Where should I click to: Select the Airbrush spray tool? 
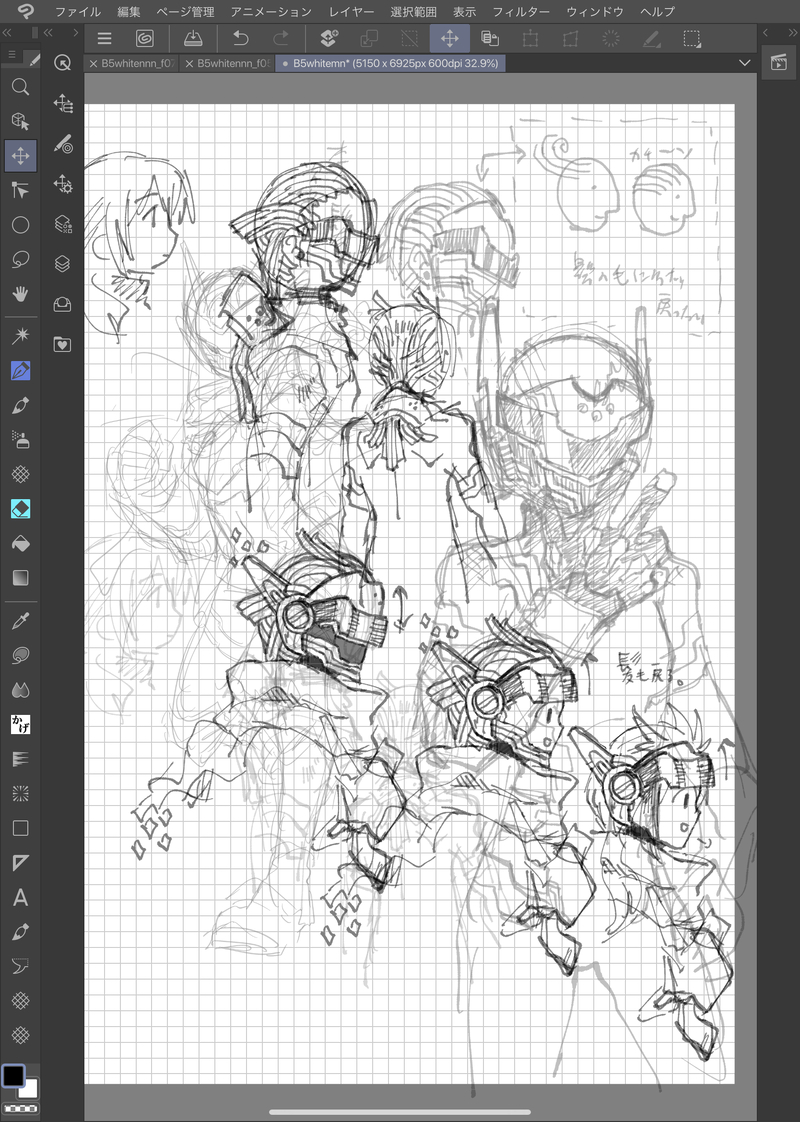[x=21, y=439]
